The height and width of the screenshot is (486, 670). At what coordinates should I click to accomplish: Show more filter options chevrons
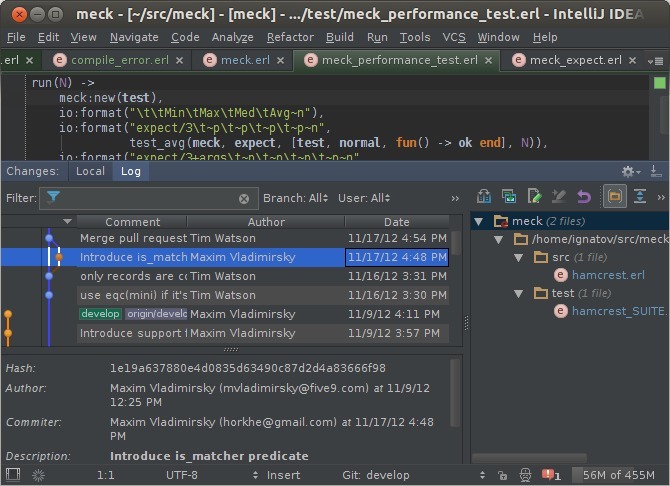[x=455, y=198]
